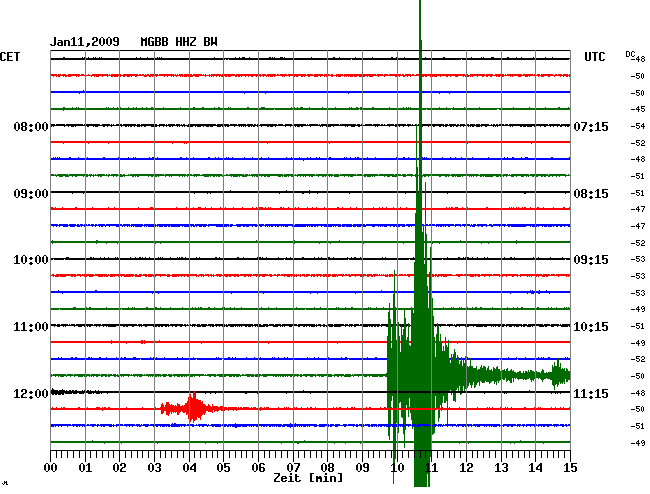Image resolution: width=650 pixels, height=494 pixels.
Task: Select the DC value -54 beside 07:15
Action: (638, 126)
